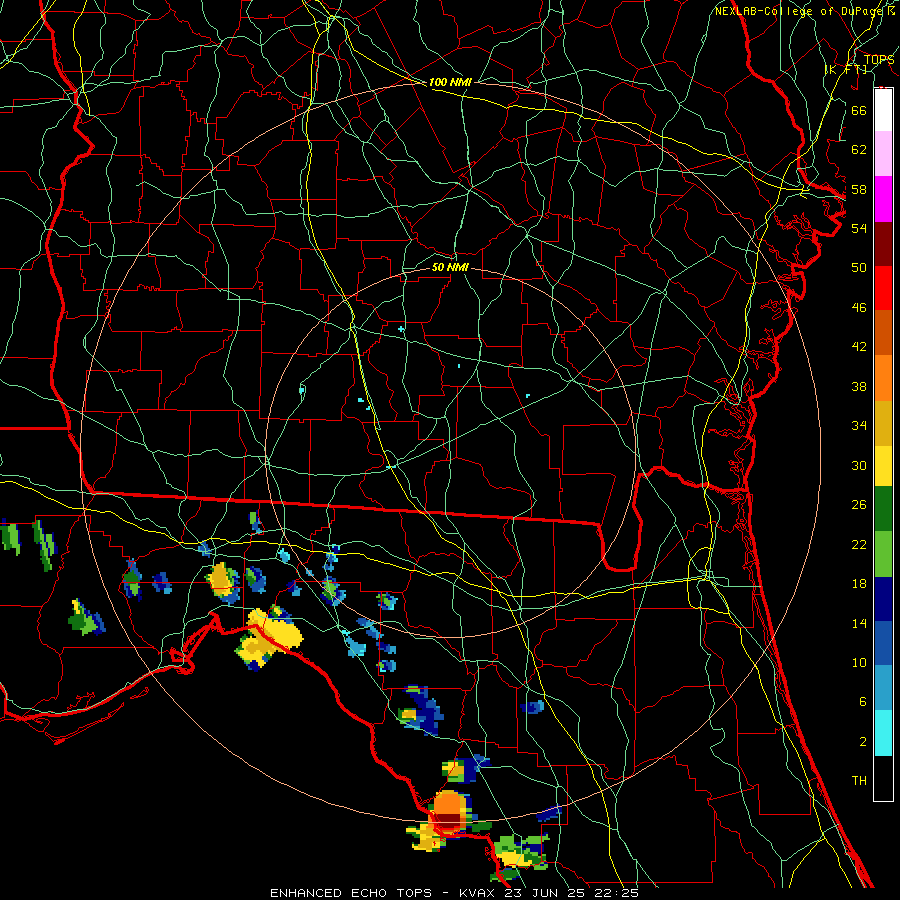
Task: Pick the yellow legend swatch
Action: click(883, 466)
